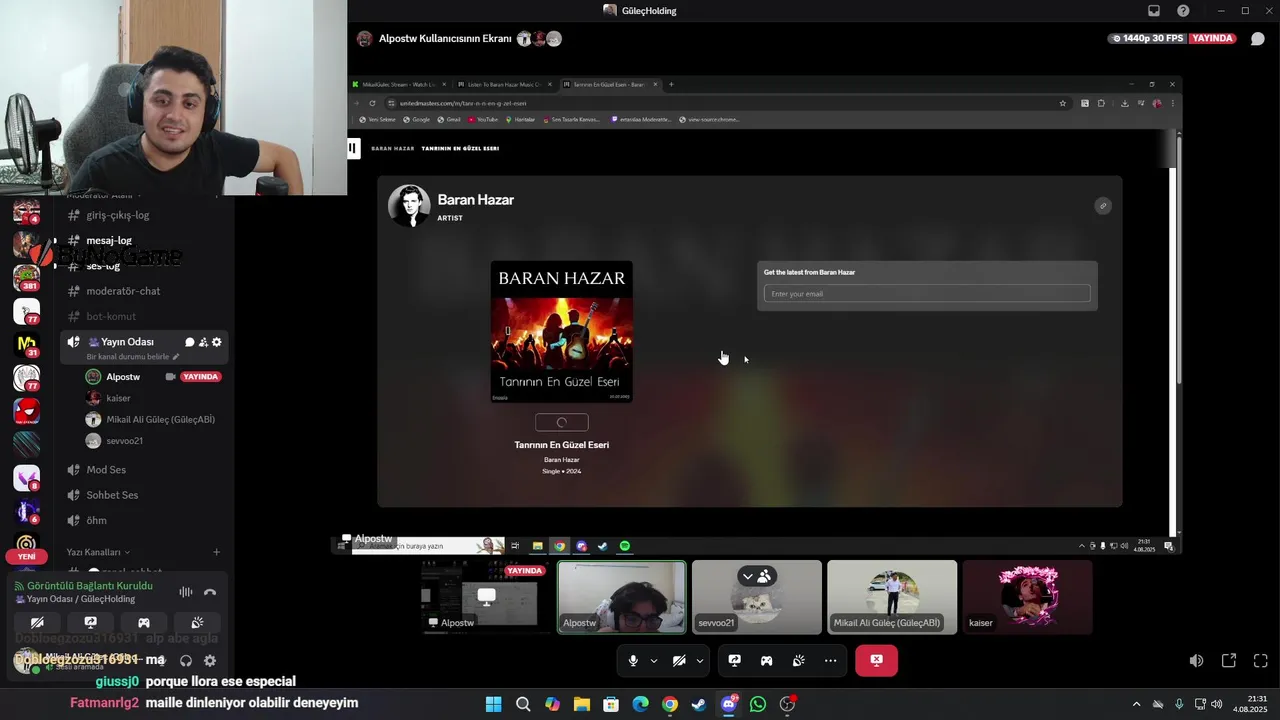Select the Alpostw camera tile

click(x=621, y=597)
